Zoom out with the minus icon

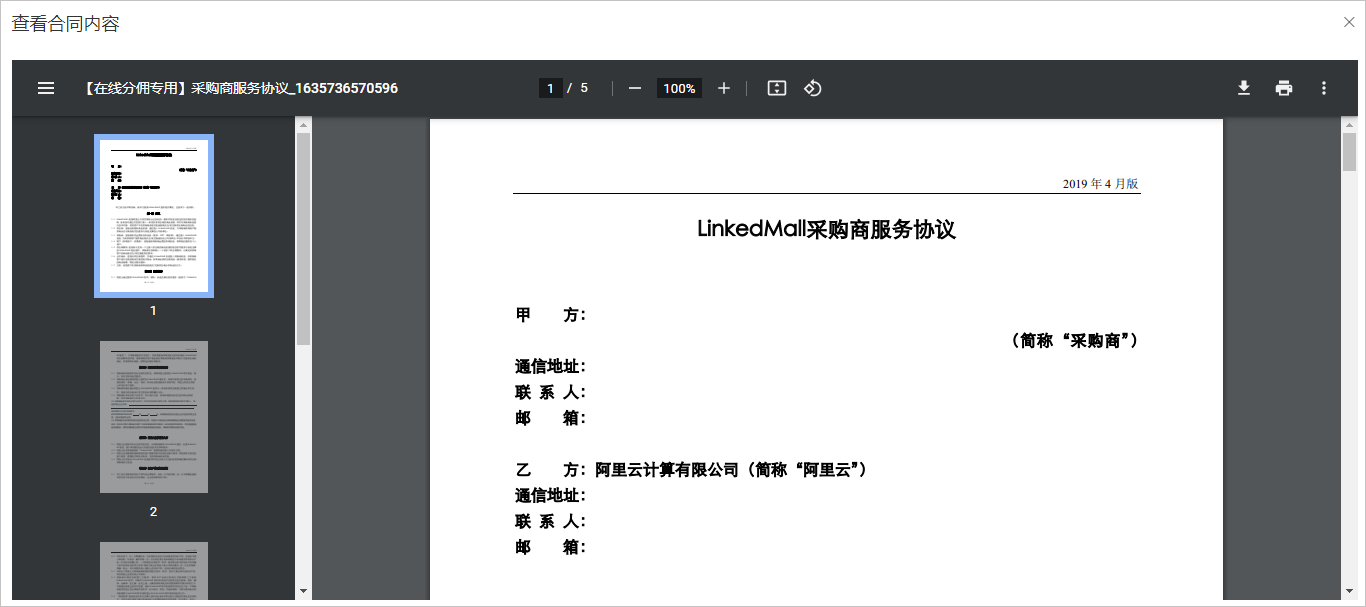tap(635, 88)
